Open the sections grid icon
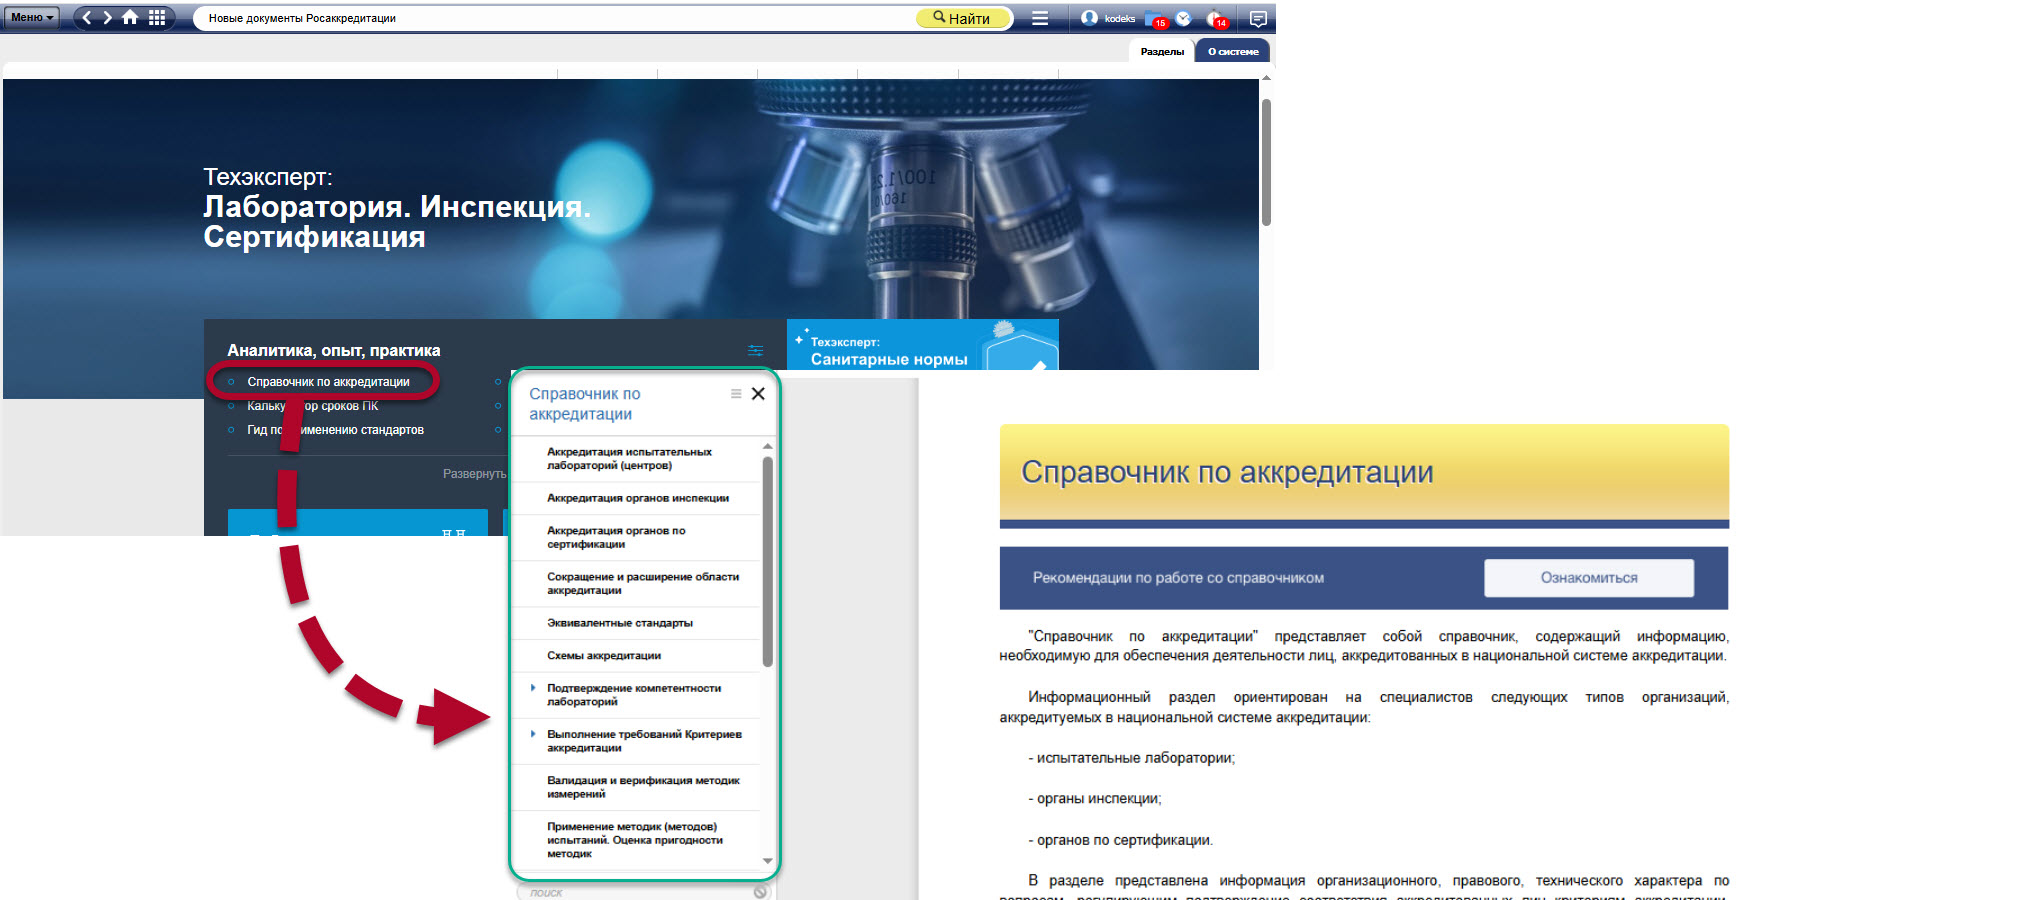Screen dimensions: 2028x900 click(157, 18)
